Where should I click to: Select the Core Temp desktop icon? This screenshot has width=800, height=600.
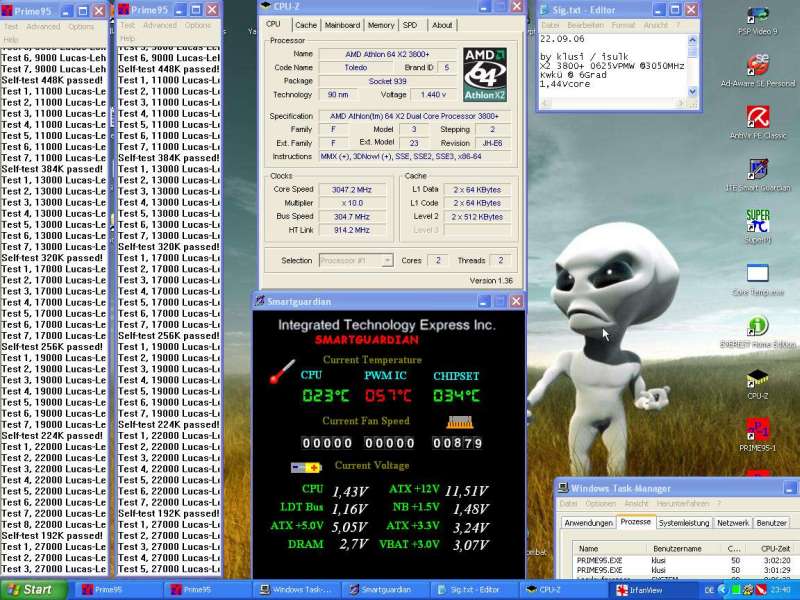[x=758, y=280]
